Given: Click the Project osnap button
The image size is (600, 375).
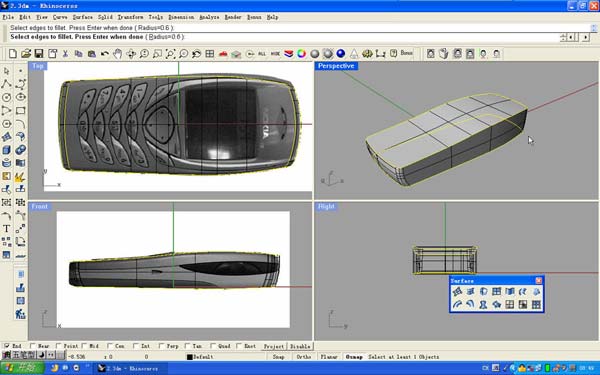Looking at the screenshot, I should pos(274,346).
